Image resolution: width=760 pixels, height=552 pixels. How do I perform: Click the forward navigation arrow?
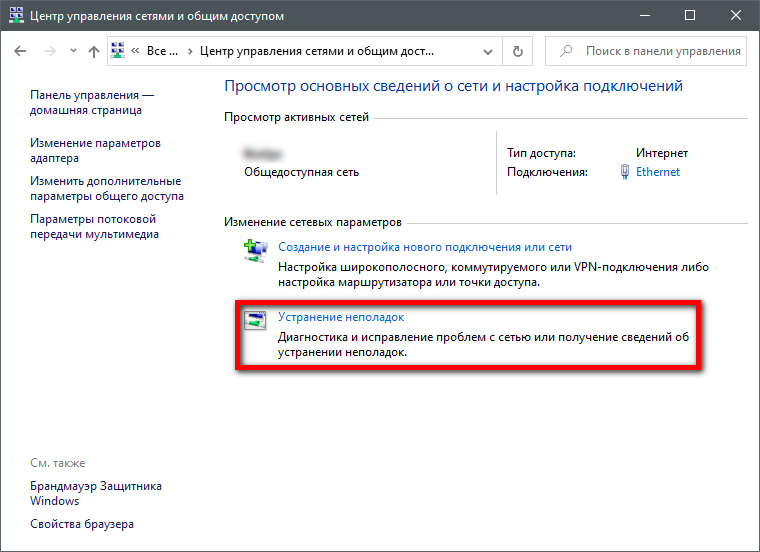coord(50,51)
